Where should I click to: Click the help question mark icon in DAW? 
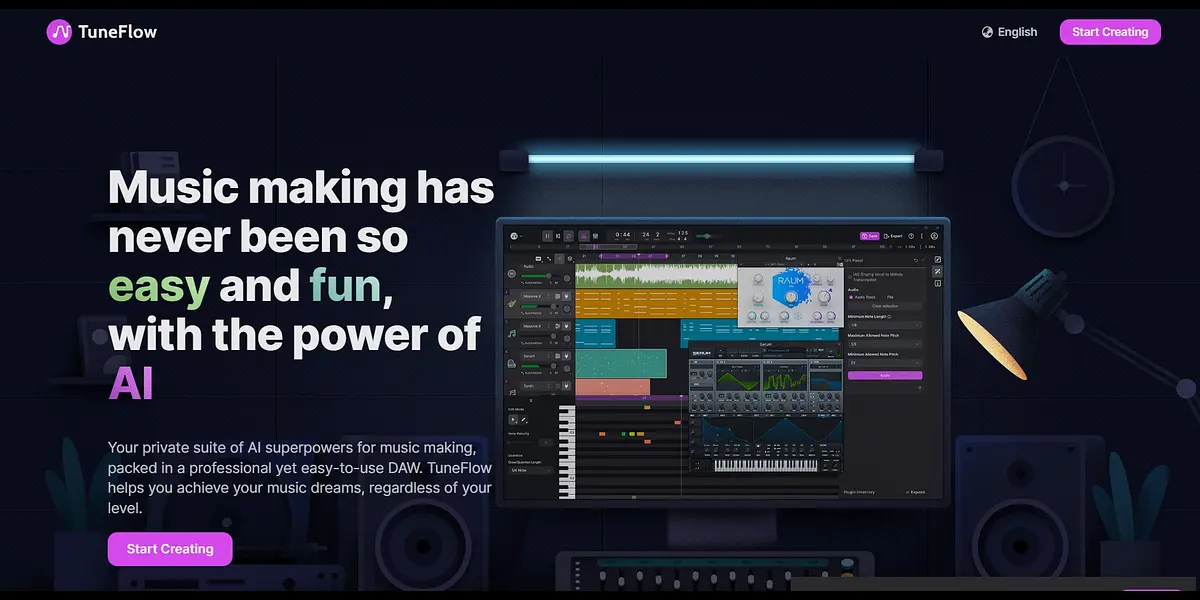click(x=910, y=236)
